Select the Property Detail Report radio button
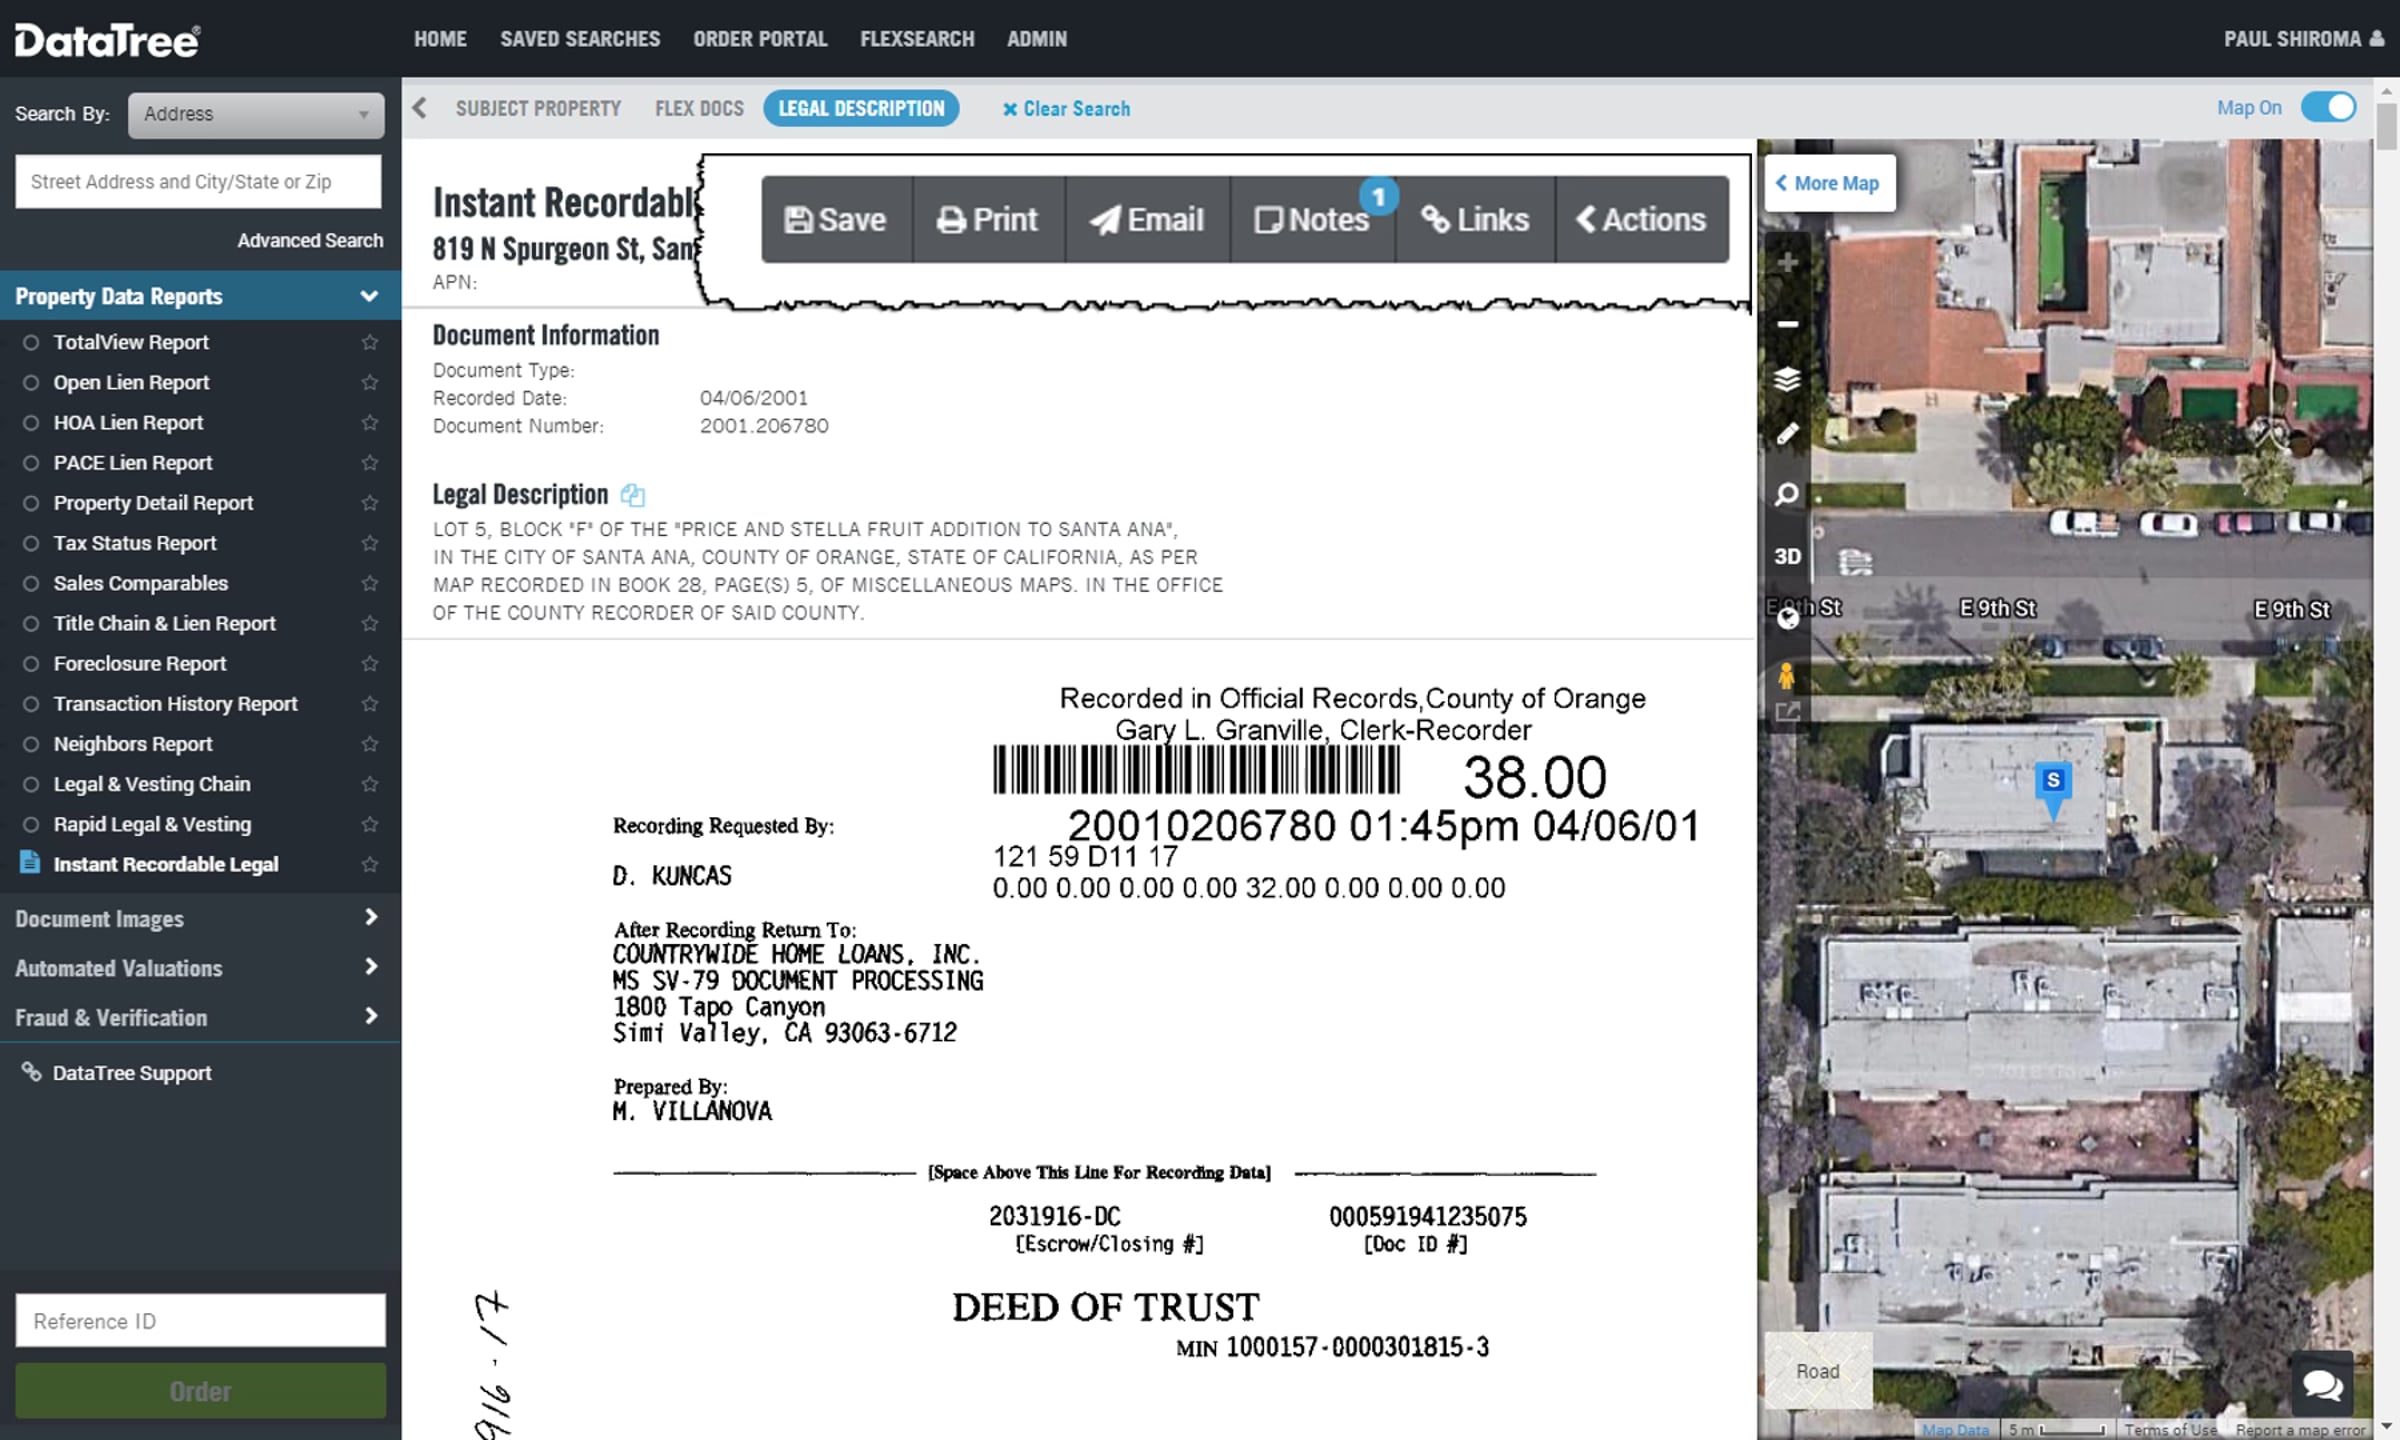This screenshot has width=2400, height=1440. pyautogui.click(x=31, y=503)
